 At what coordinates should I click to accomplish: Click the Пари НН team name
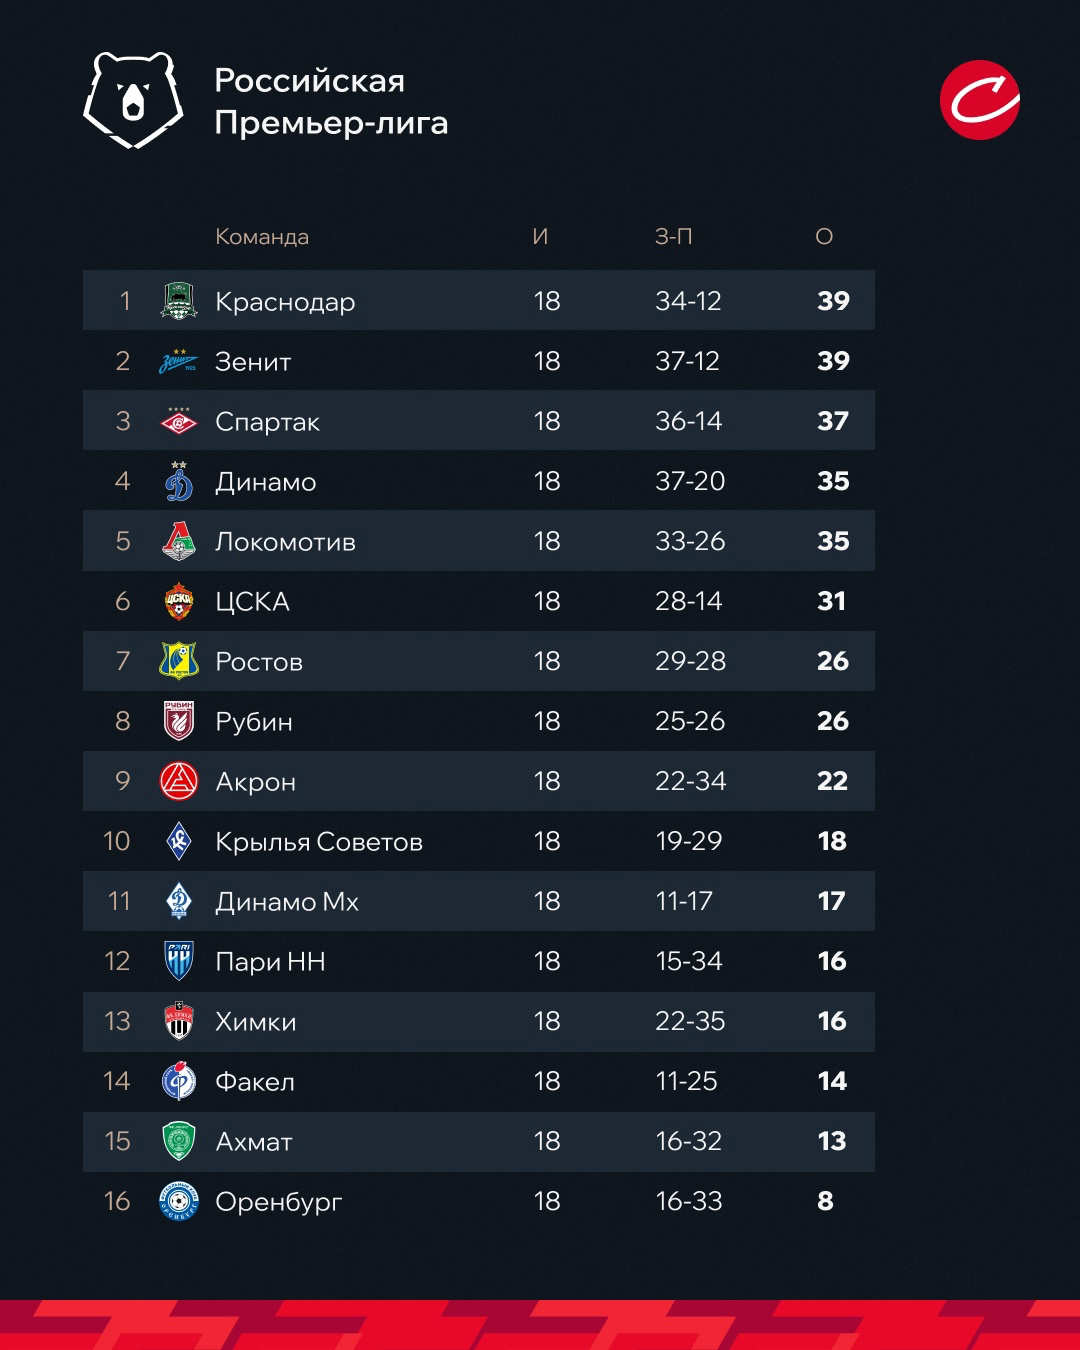[271, 962]
